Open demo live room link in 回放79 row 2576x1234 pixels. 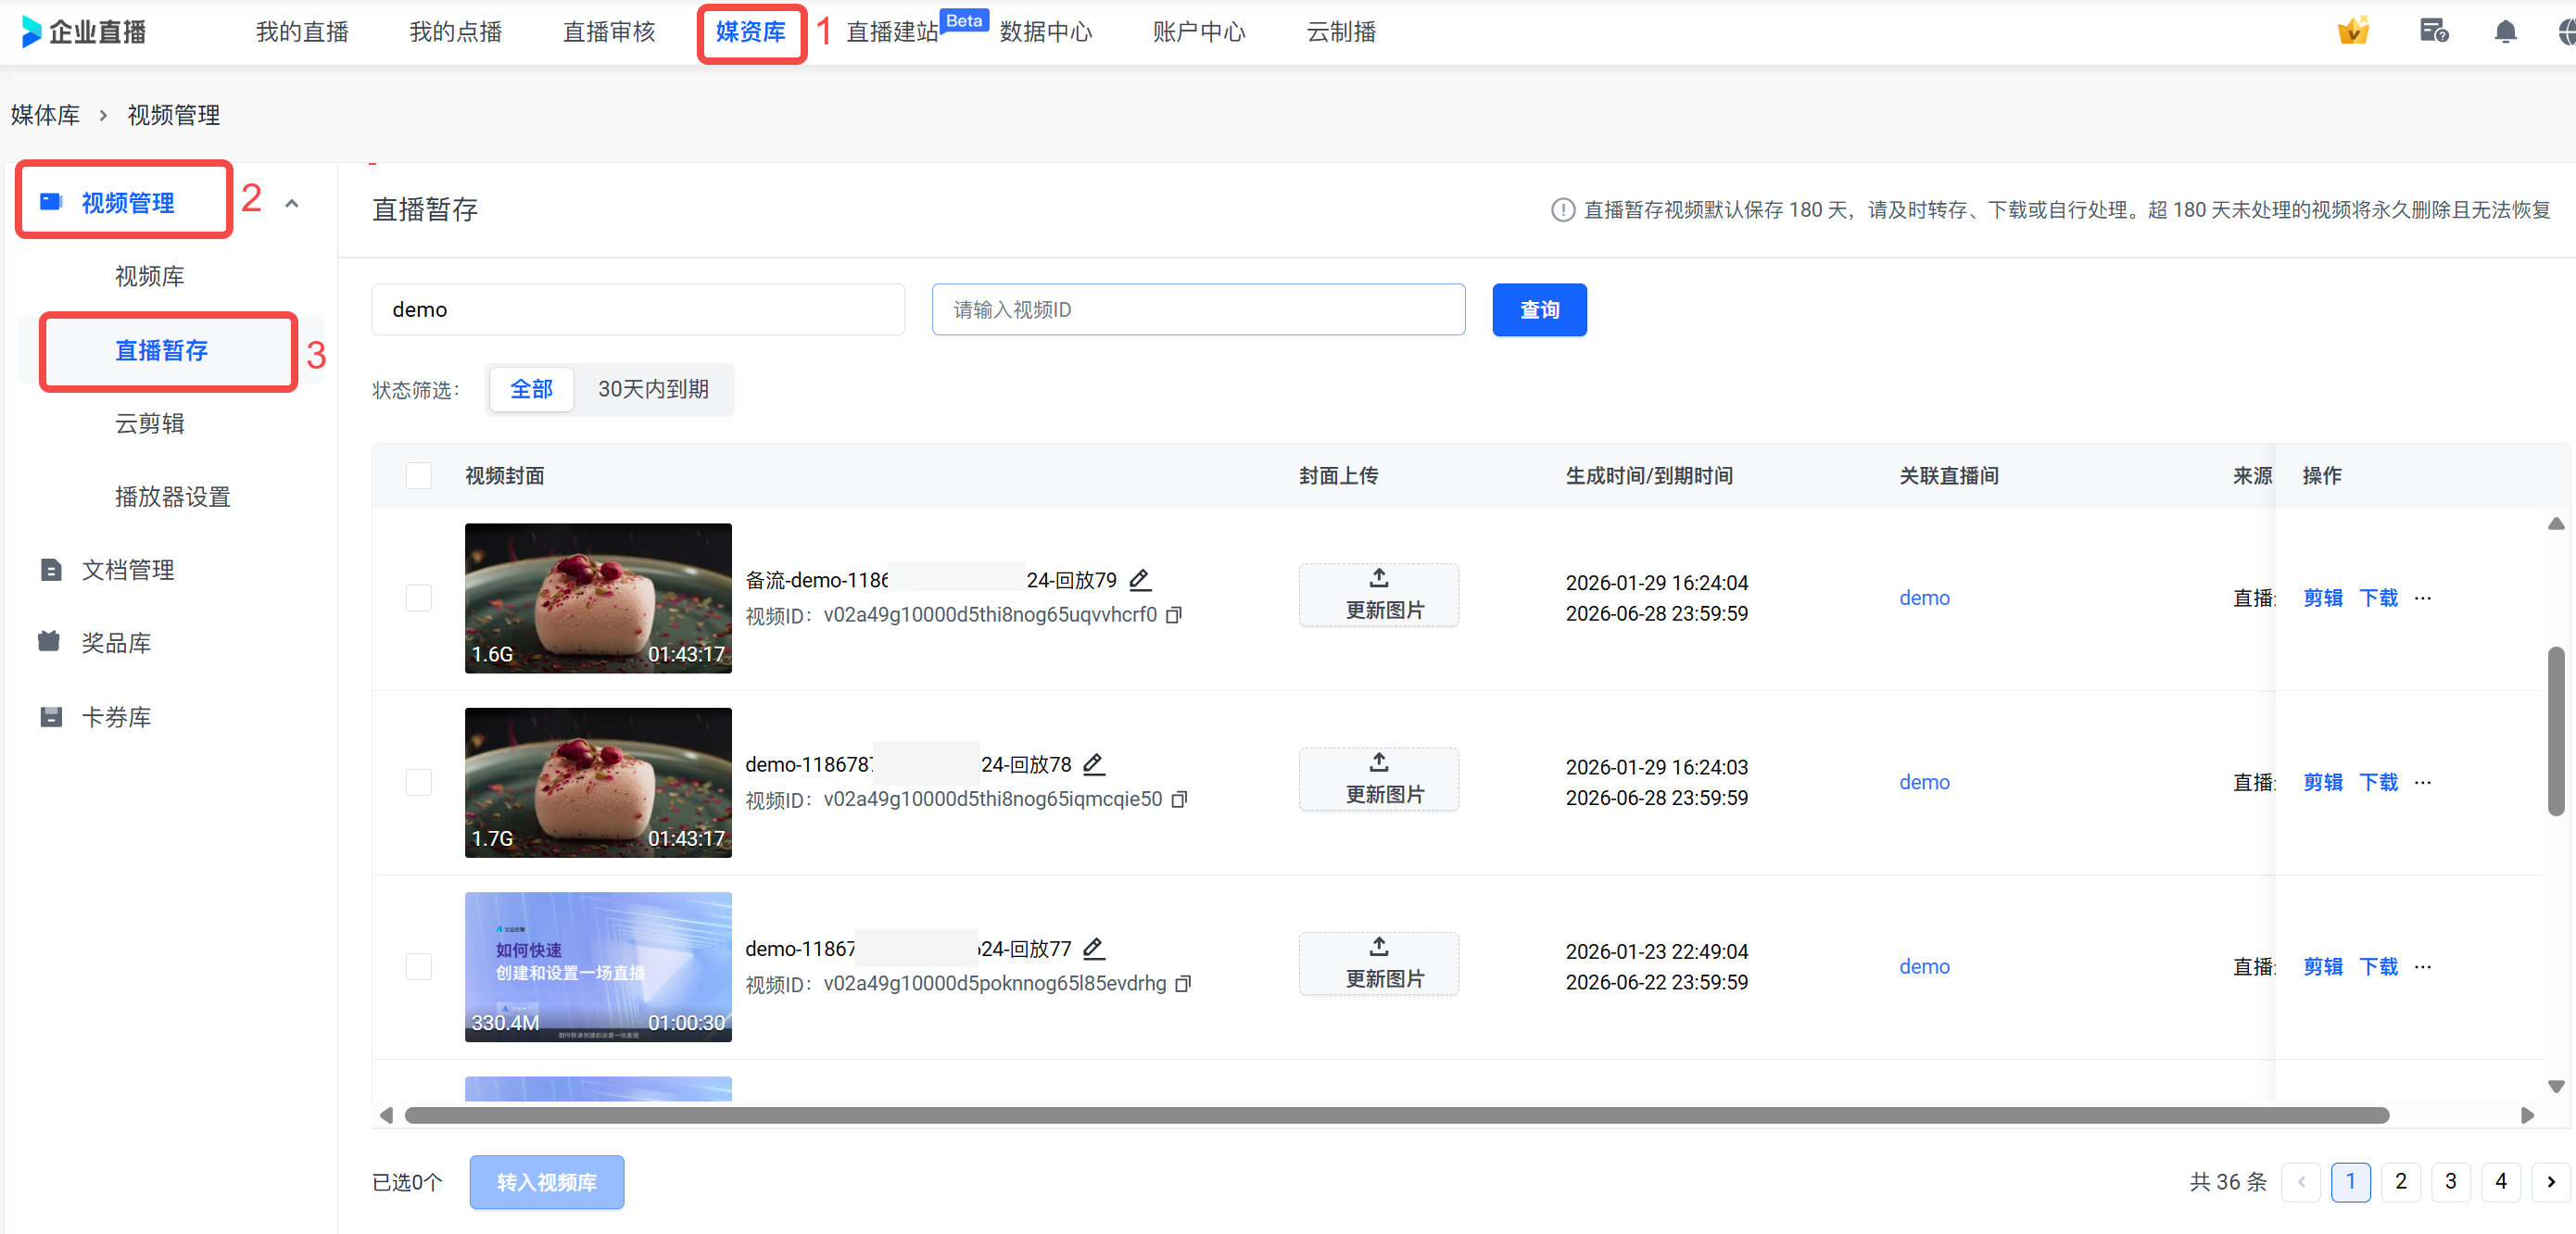[x=1924, y=598]
